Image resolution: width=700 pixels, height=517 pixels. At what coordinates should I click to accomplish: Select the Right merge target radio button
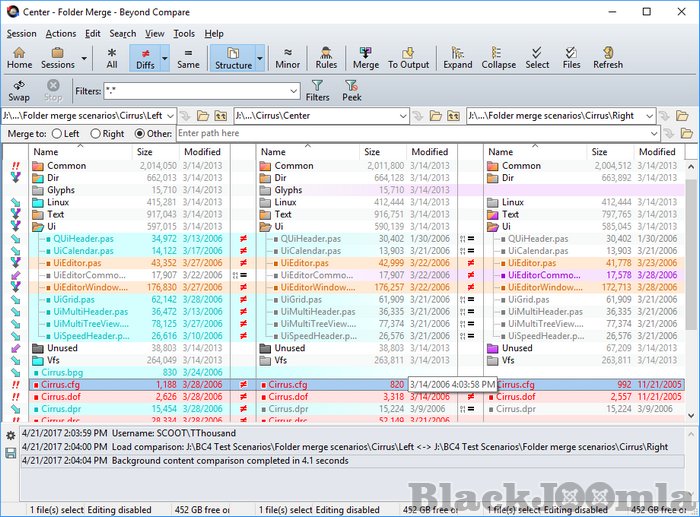(x=95, y=134)
